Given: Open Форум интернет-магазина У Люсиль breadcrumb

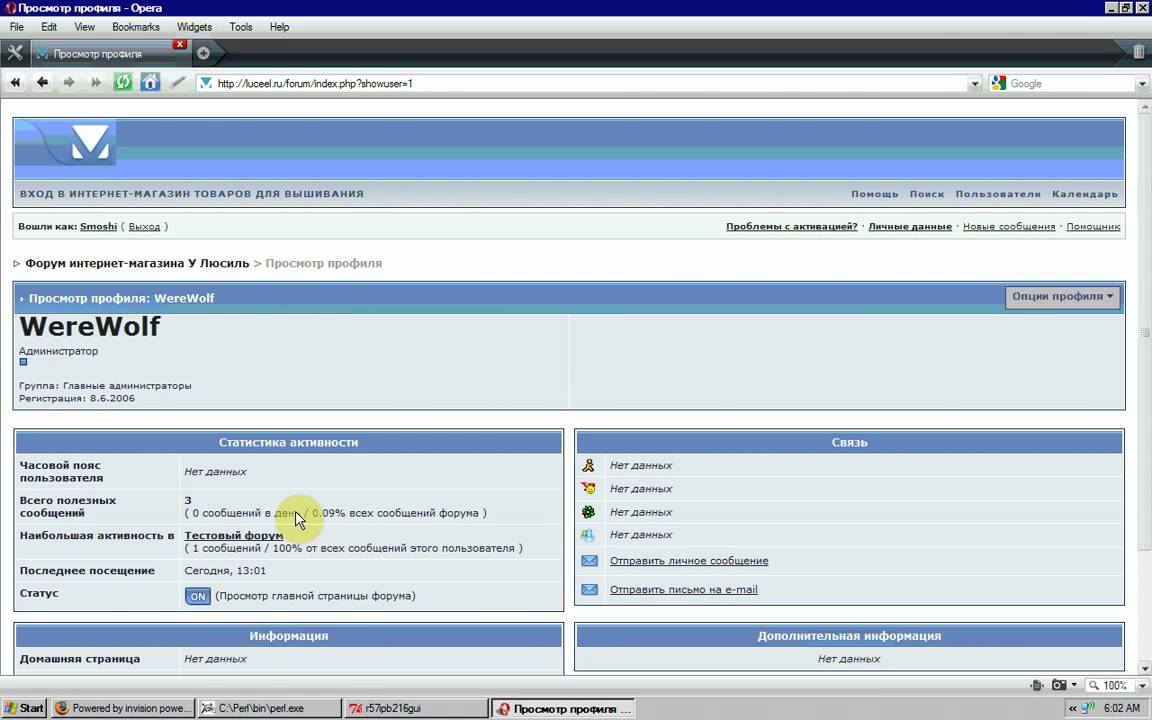Looking at the screenshot, I should click(137, 263).
